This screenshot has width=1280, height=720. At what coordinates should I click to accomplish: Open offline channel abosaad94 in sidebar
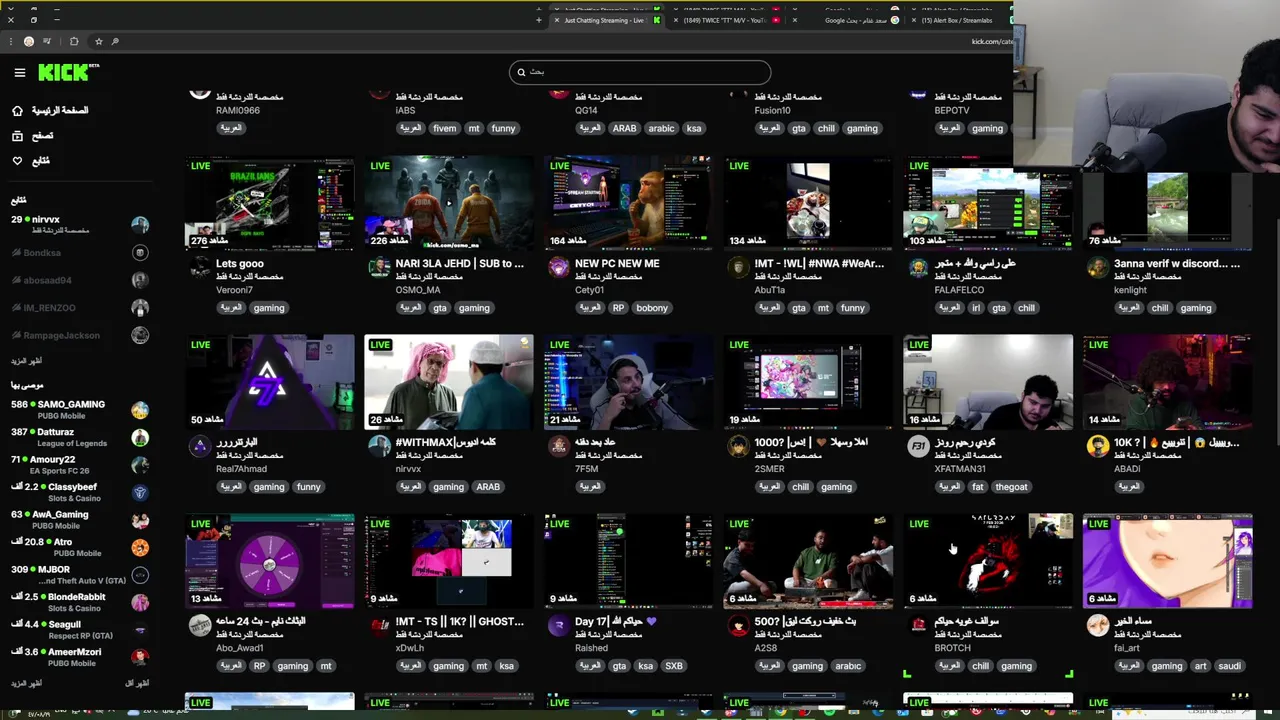pyautogui.click(x=78, y=280)
